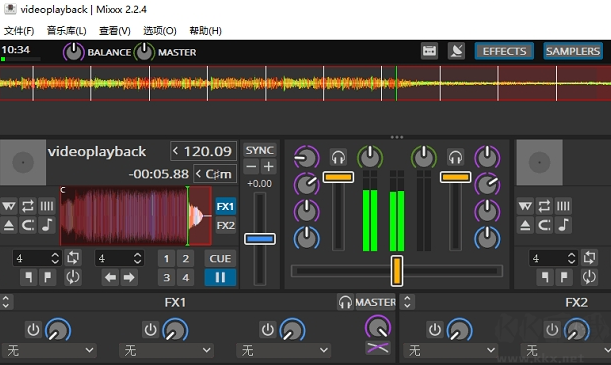
Task: Jump forward with the right beatjump arrow
Action: click(x=129, y=277)
